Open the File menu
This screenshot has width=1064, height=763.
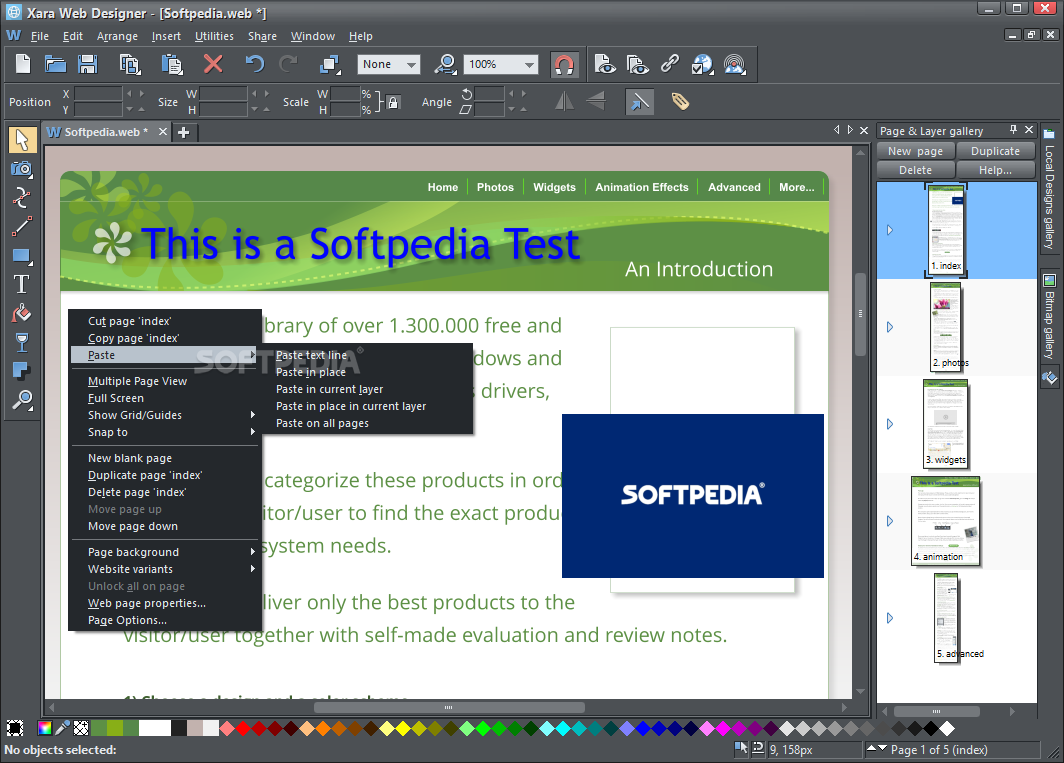(39, 36)
